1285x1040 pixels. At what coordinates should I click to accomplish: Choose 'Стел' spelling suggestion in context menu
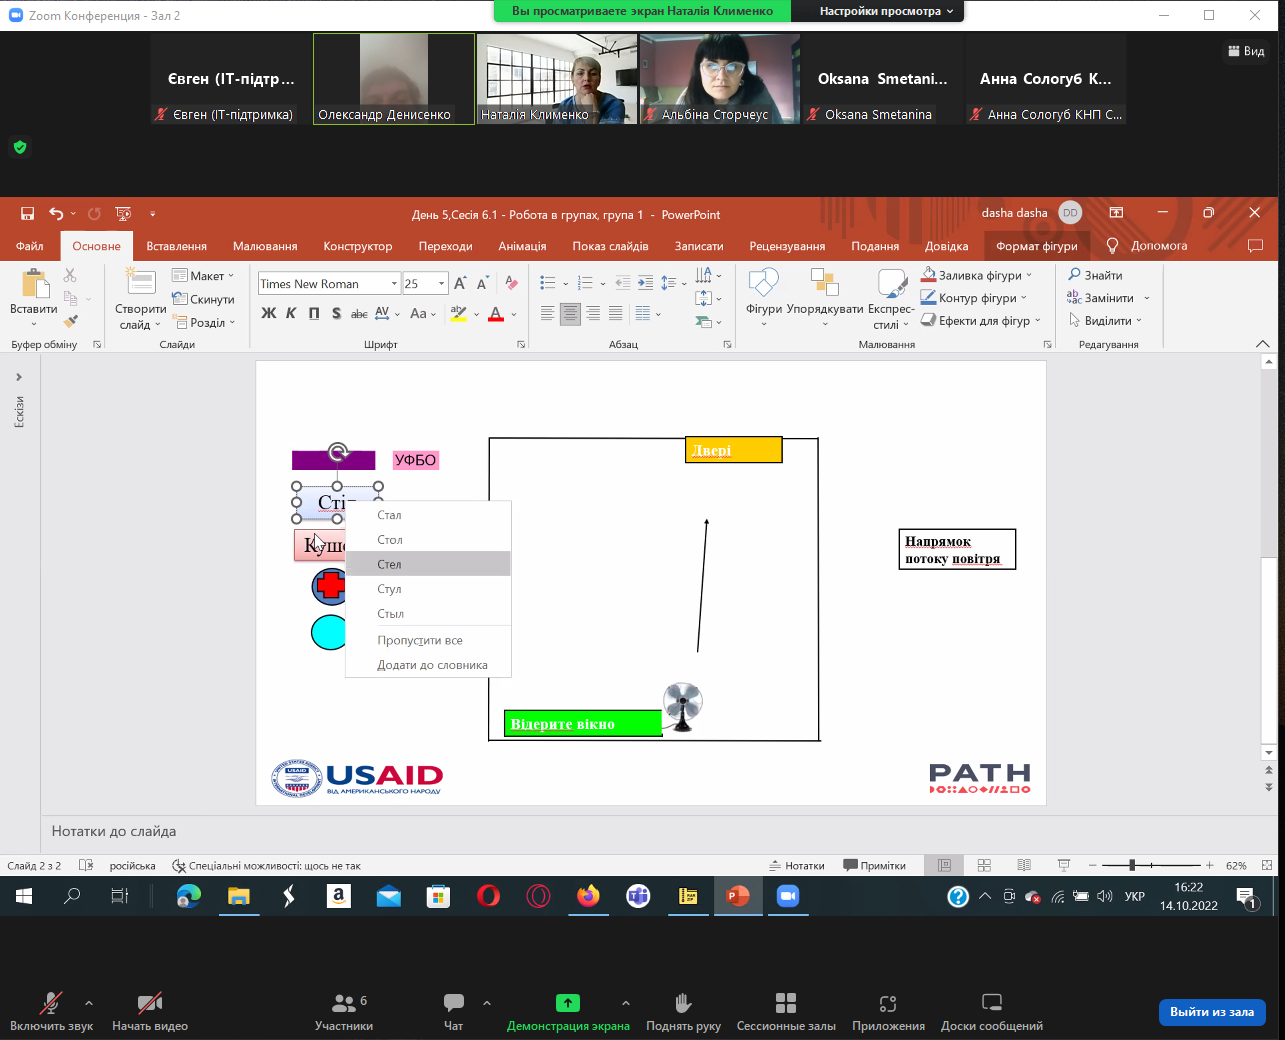(x=390, y=564)
